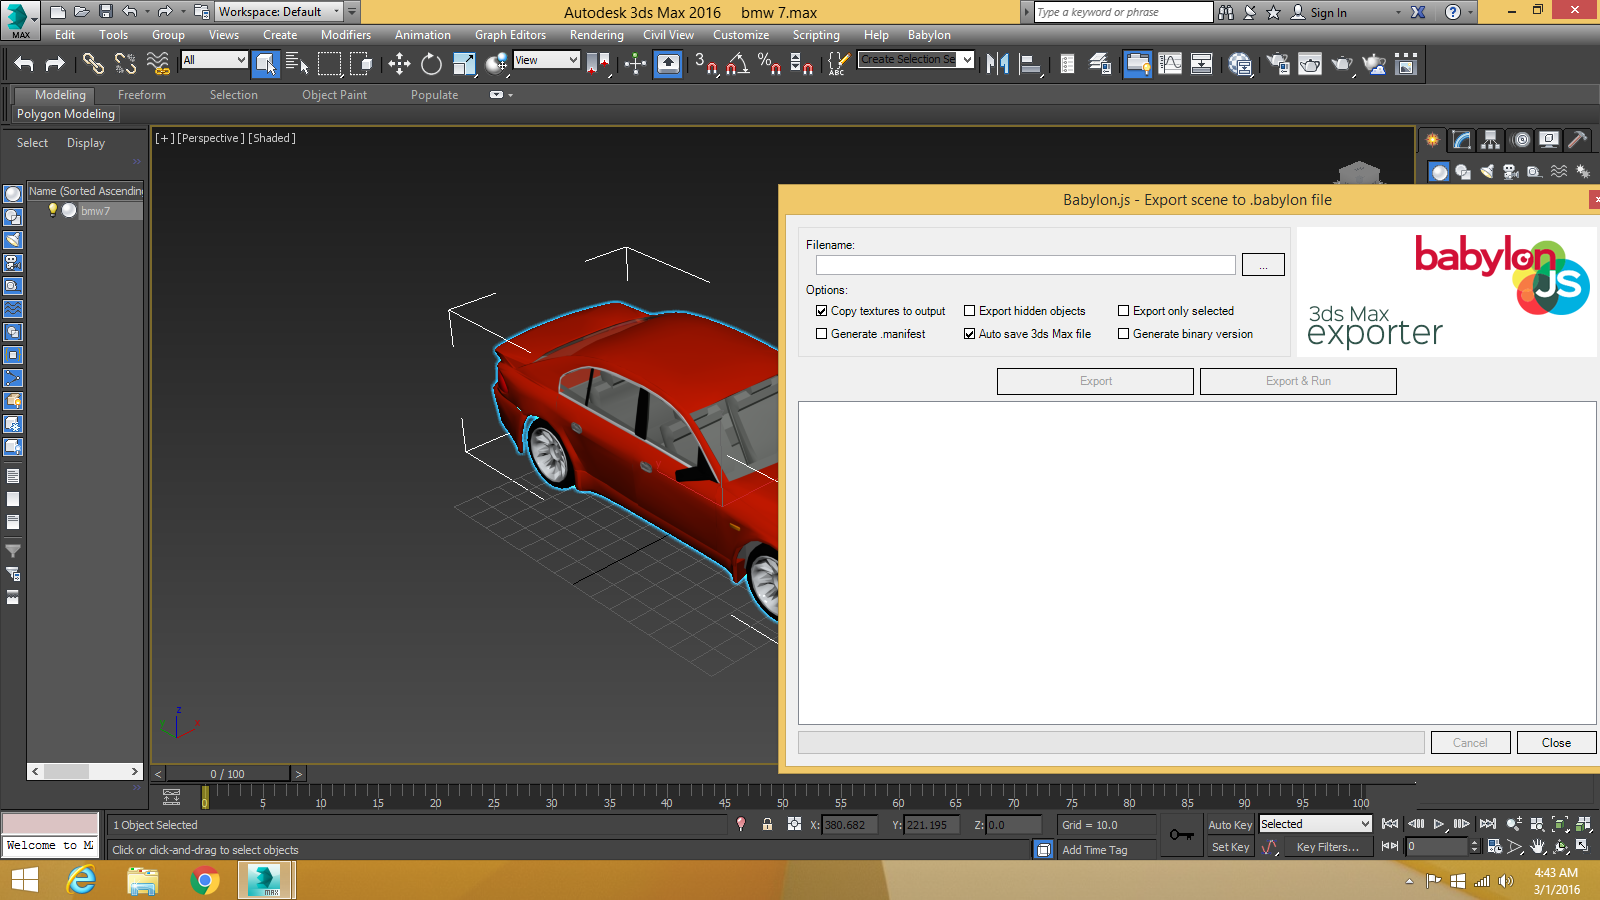Image resolution: width=1600 pixels, height=900 pixels.
Task: Switch to the Object Paint ribbon tab
Action: 334,95
